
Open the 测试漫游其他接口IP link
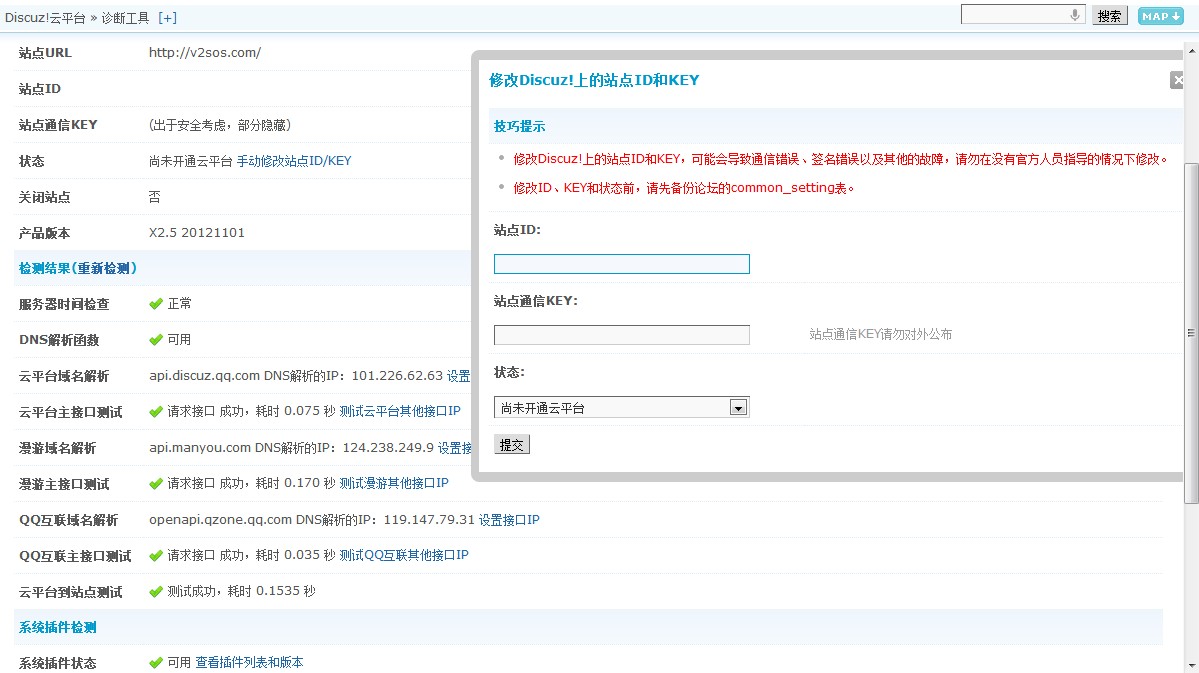tap(394, 483)
